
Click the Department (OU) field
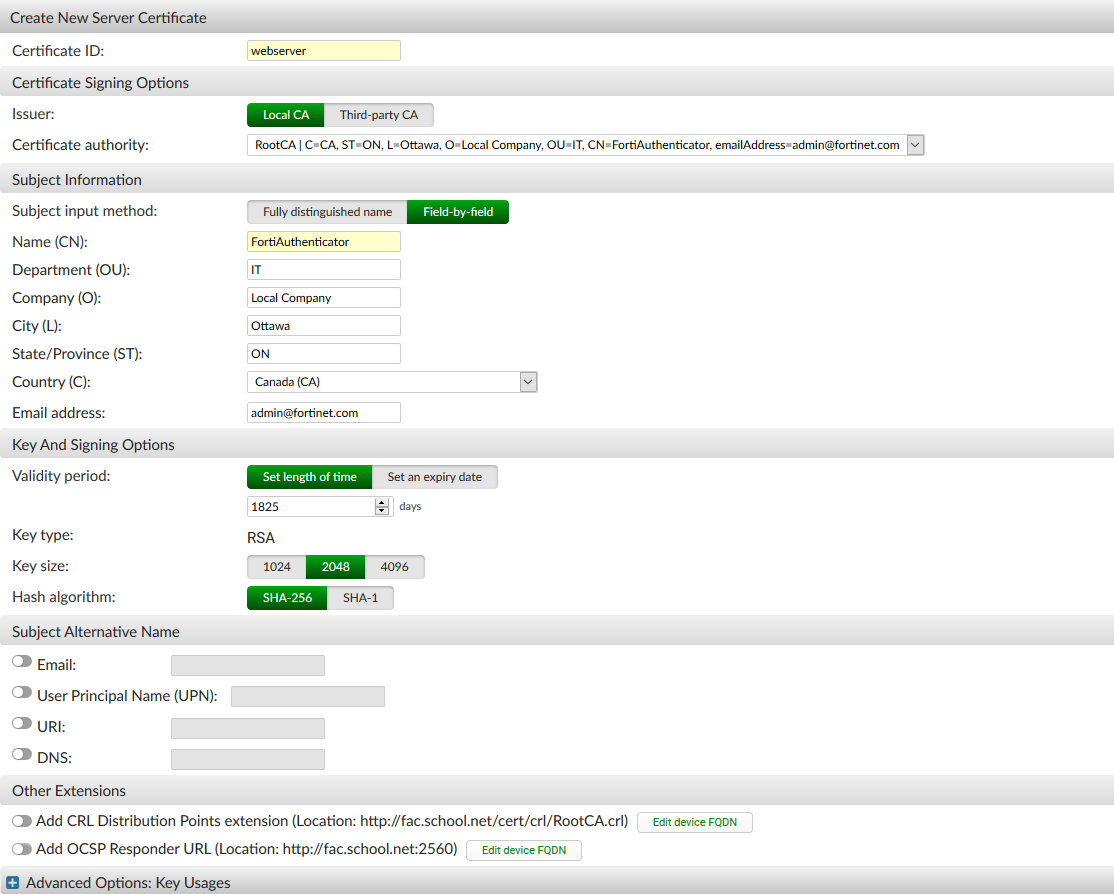[x=324, y=270]
